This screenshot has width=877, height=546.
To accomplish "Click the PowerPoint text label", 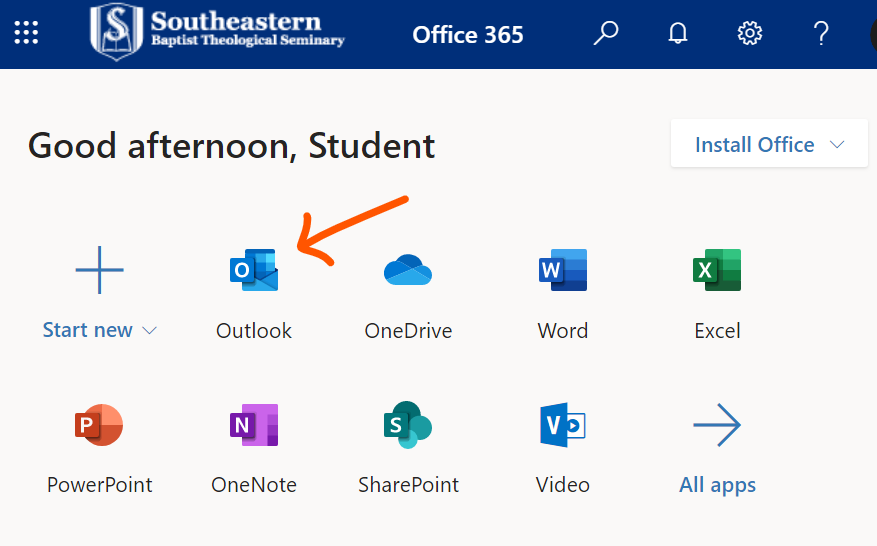I will pyautogui.click(x=100, y=484).
